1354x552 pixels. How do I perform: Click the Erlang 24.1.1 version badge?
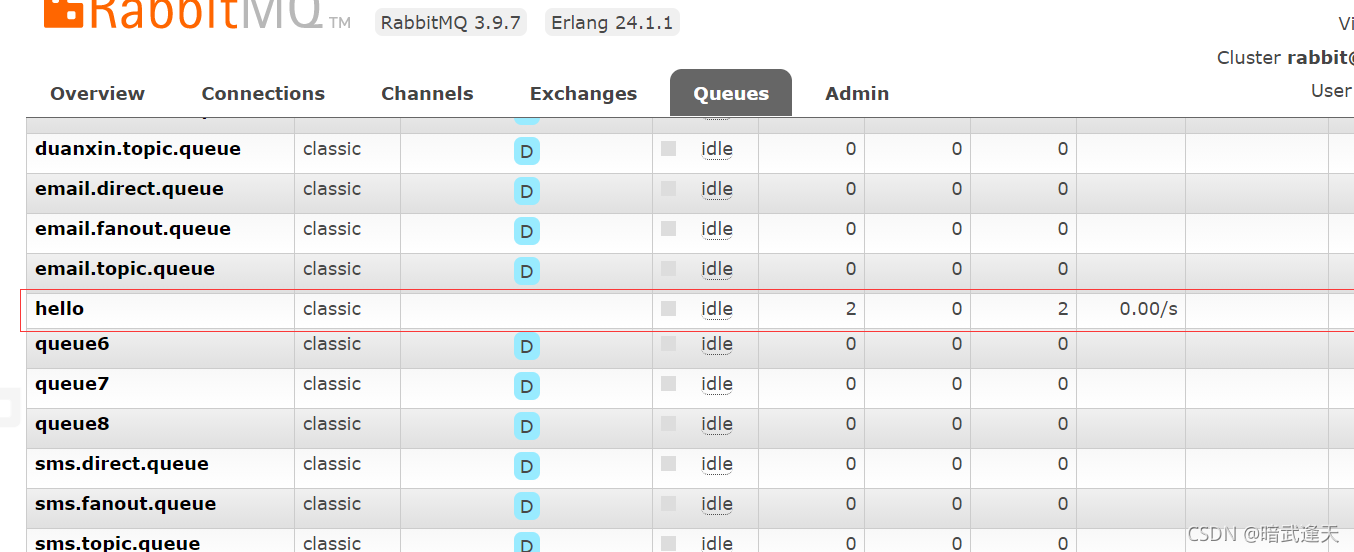(612, 23)
